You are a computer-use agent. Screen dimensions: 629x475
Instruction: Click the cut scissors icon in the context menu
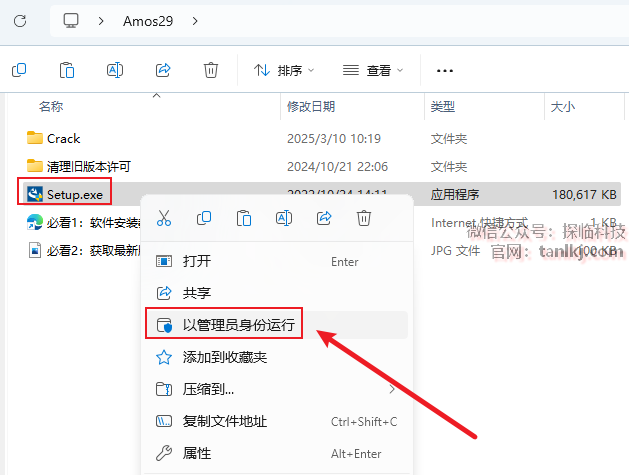164,218
